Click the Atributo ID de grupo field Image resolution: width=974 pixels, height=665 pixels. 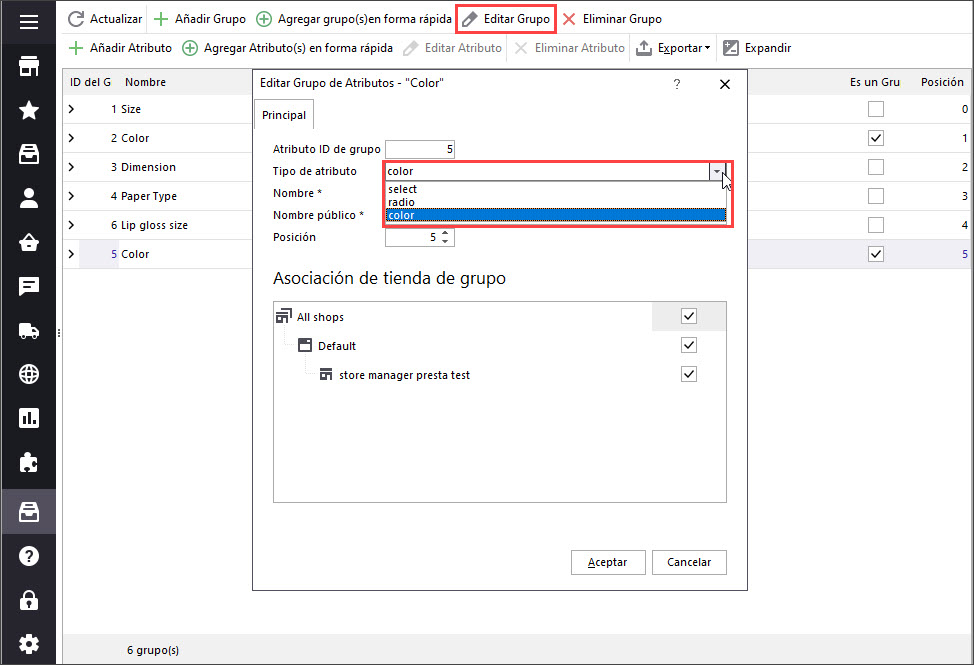(420, 149)
